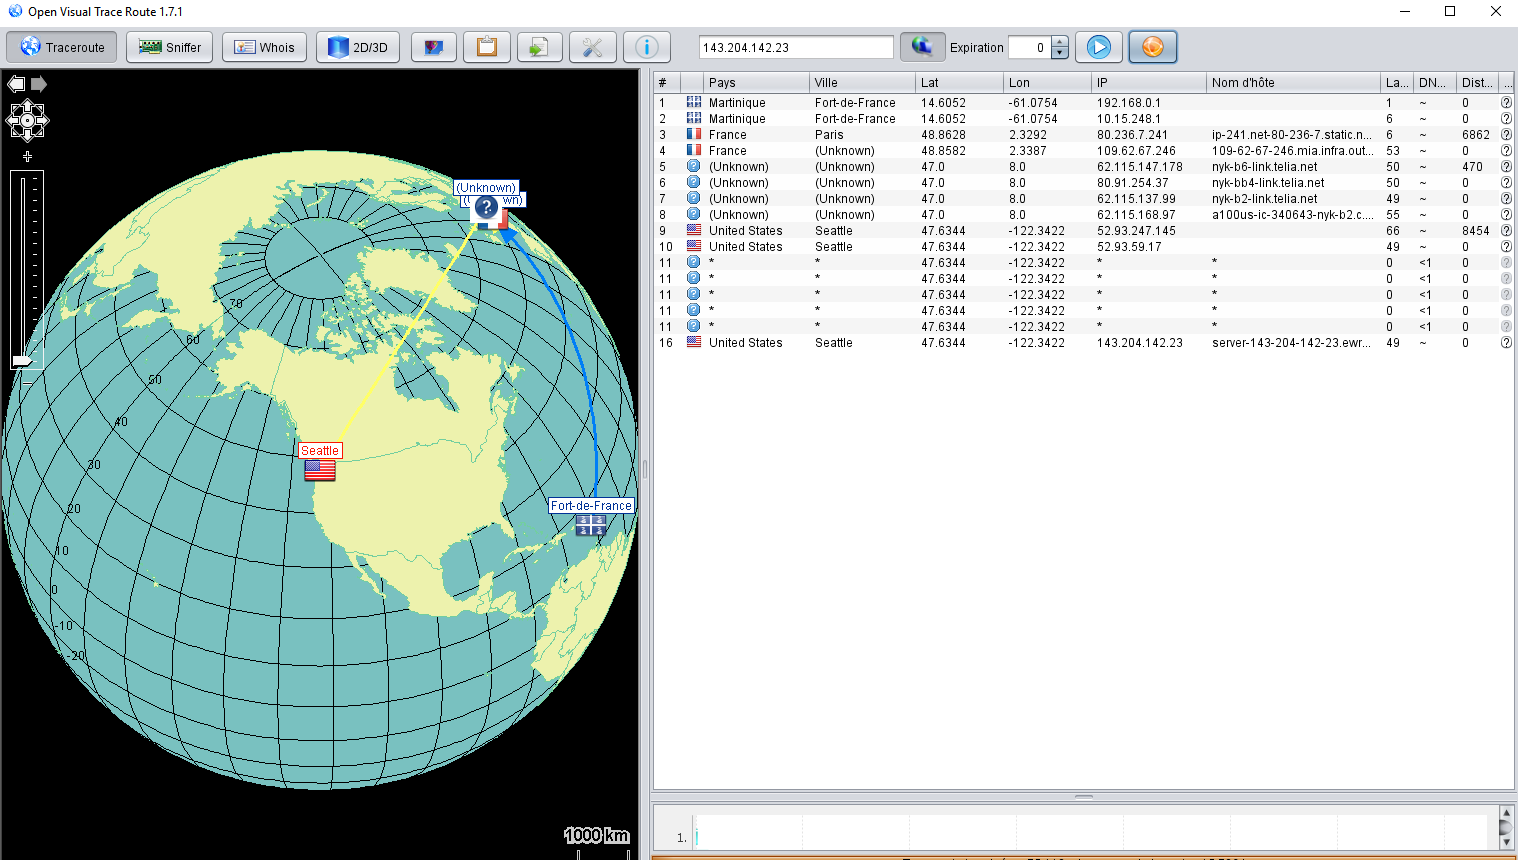Select the IP 52.93.59.17 cell
Viewport: 1518px width, 860px height.
[1149, 247]
